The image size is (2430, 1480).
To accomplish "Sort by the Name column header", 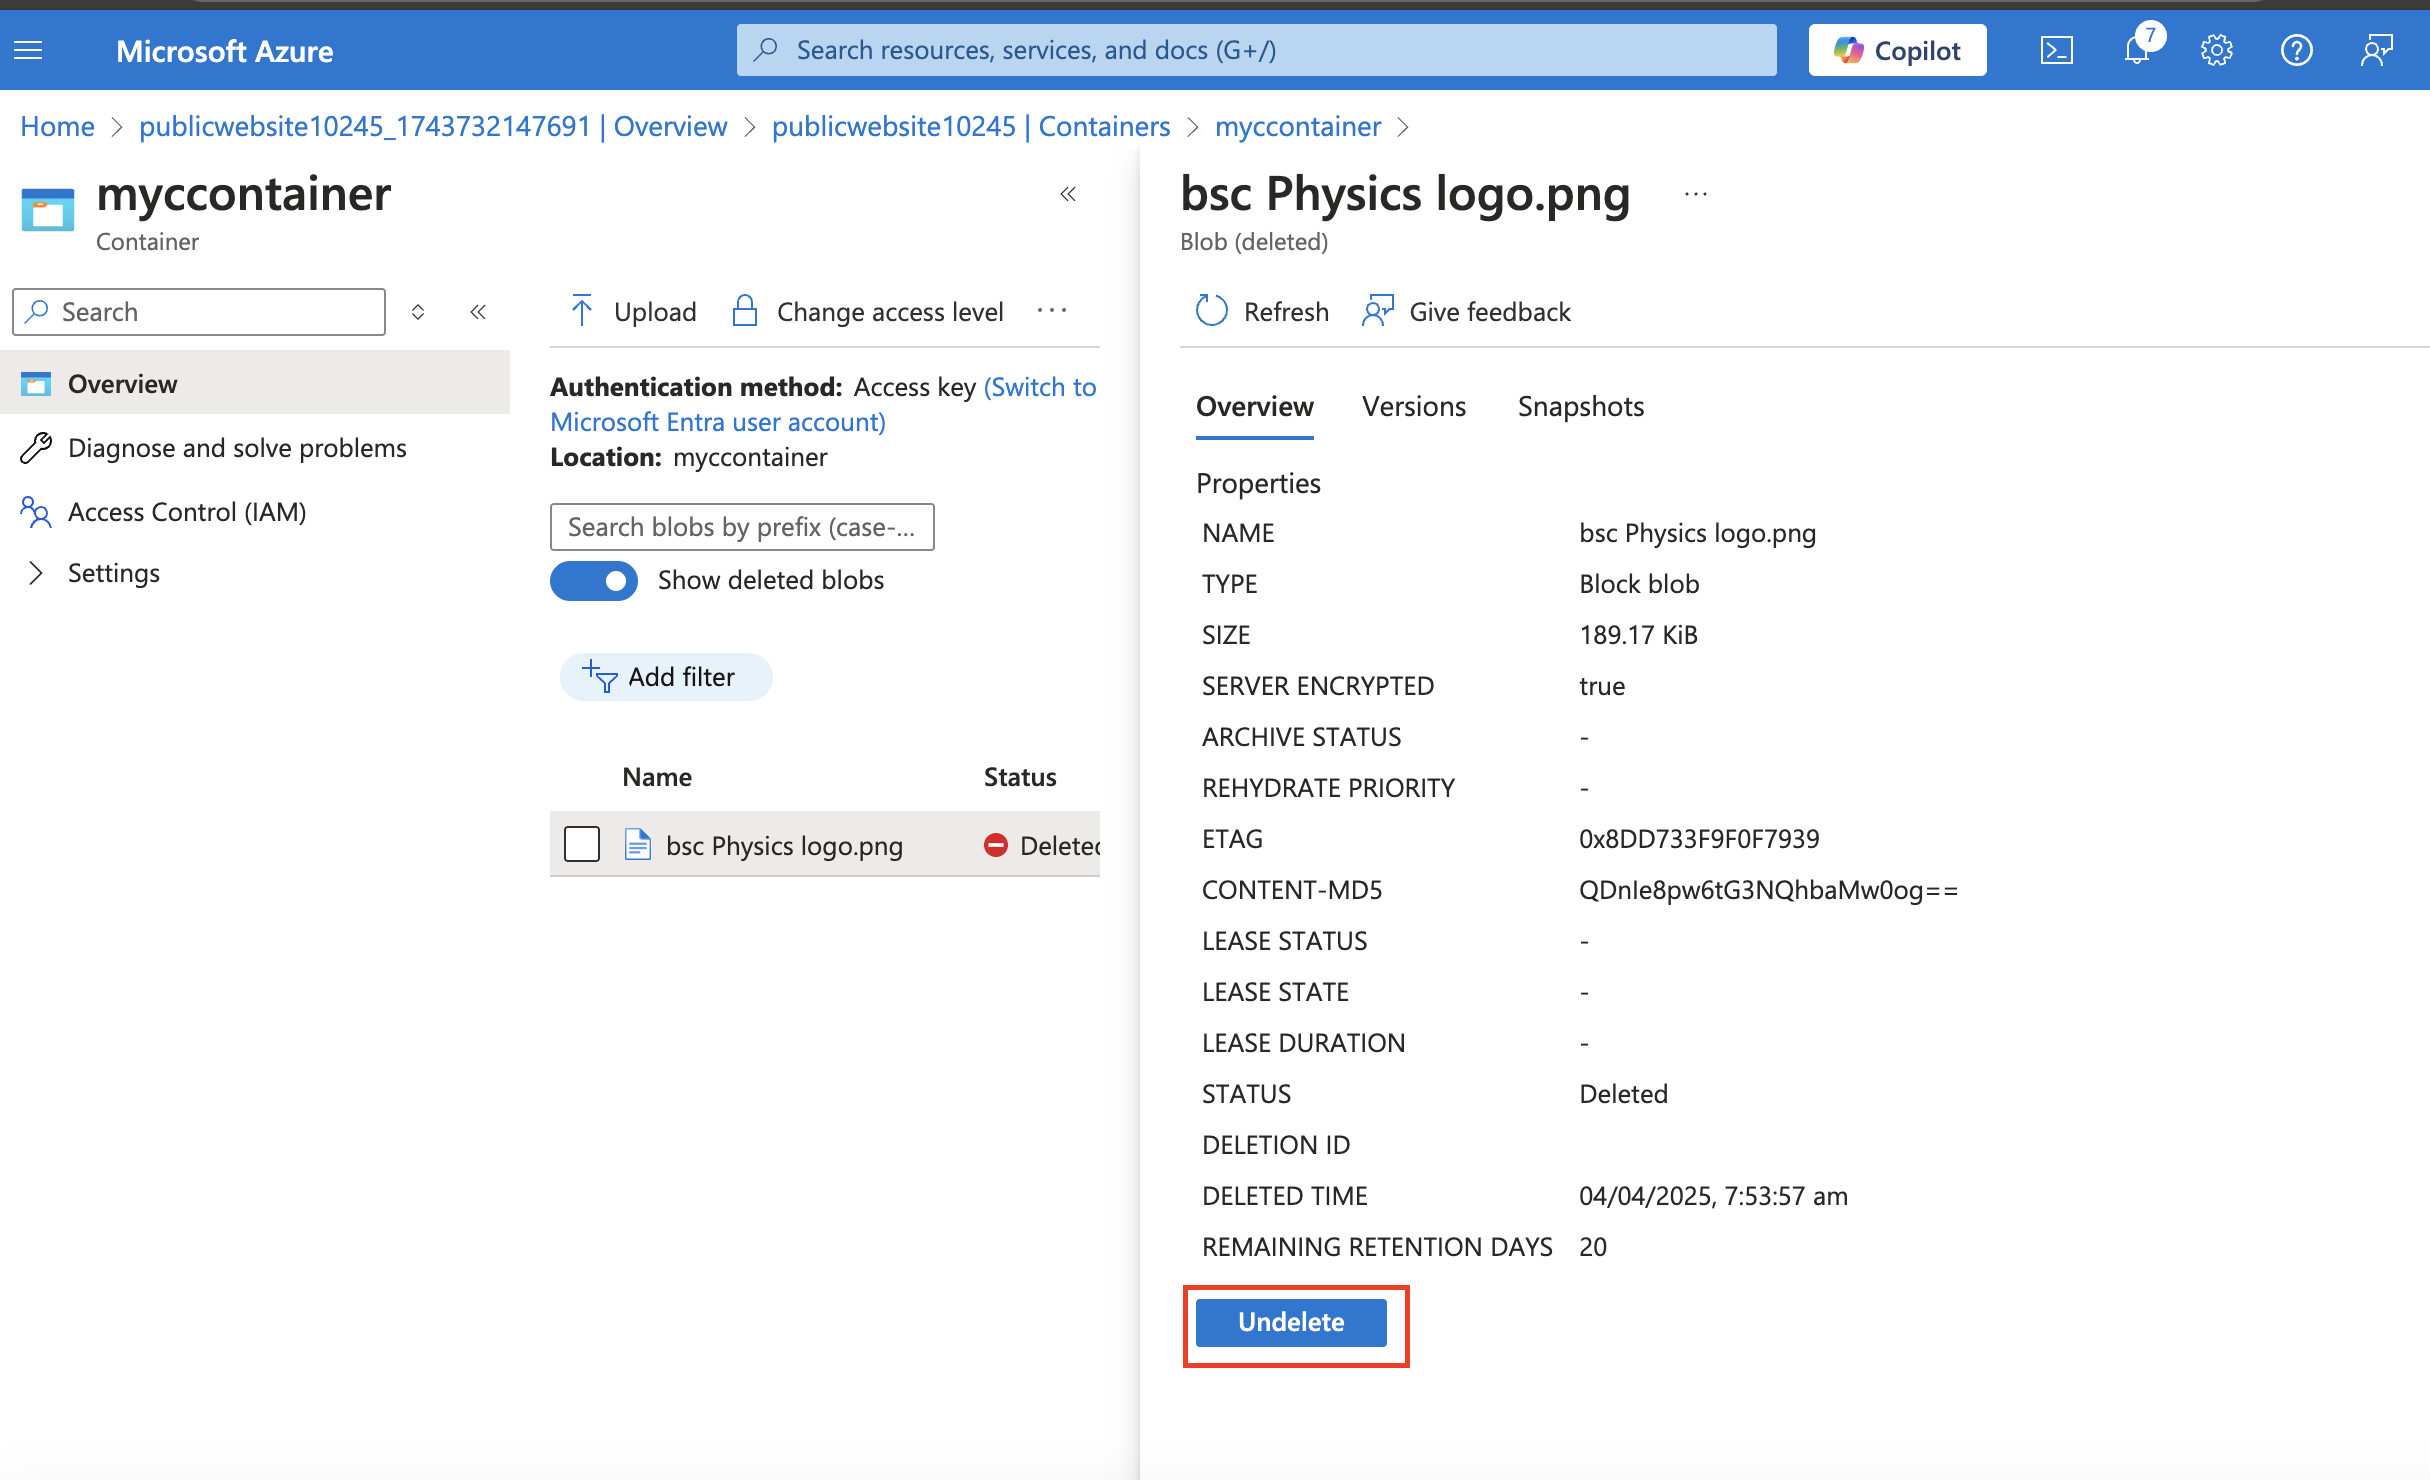I will pyautogui.click(x=657, y=777).
